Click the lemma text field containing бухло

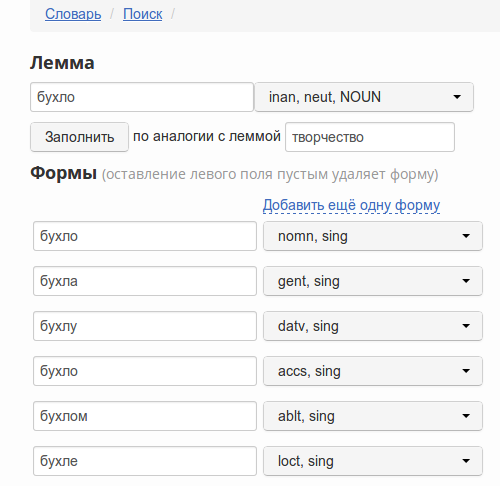(x=142, y=97)
